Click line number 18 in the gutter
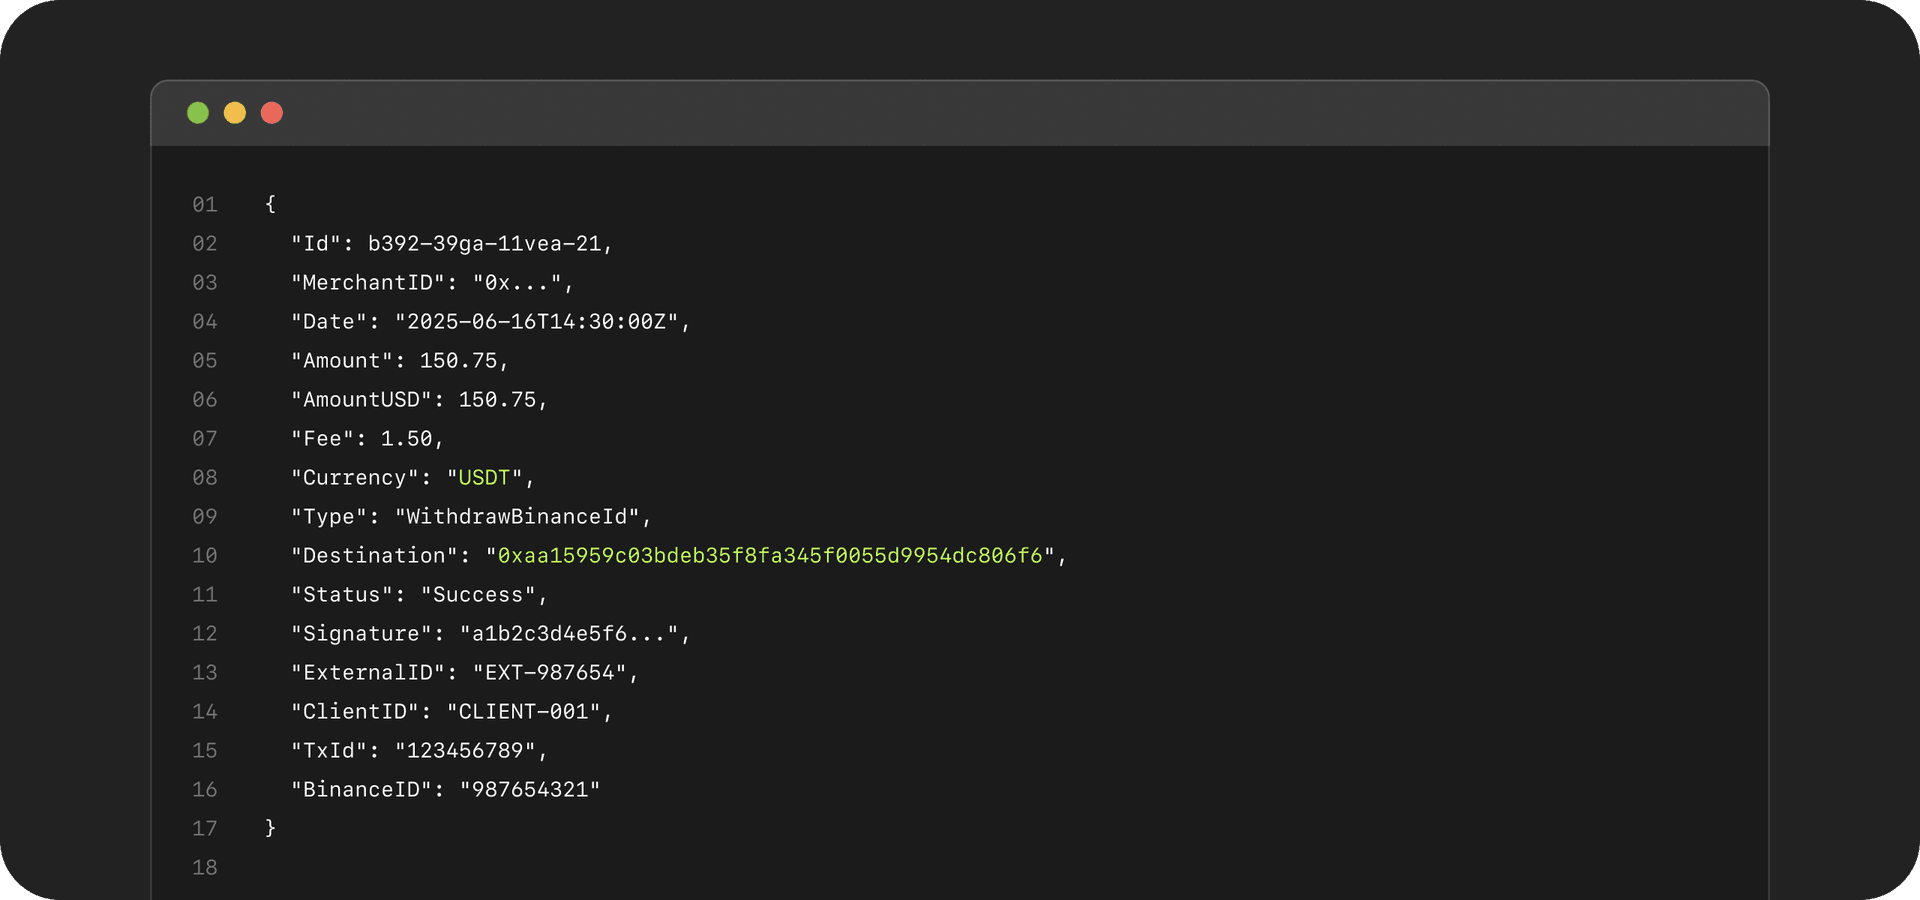1920x900 pixels. 205,868
